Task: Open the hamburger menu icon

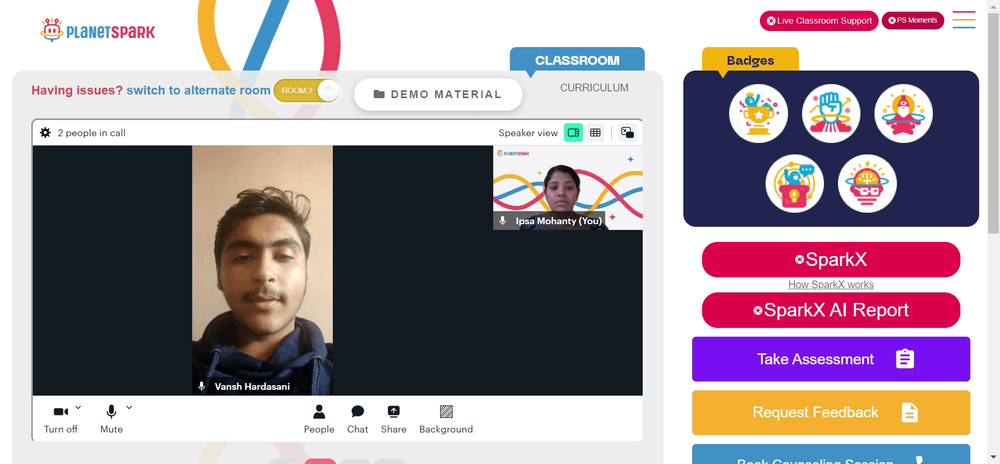Action: [x=964, y=20]
